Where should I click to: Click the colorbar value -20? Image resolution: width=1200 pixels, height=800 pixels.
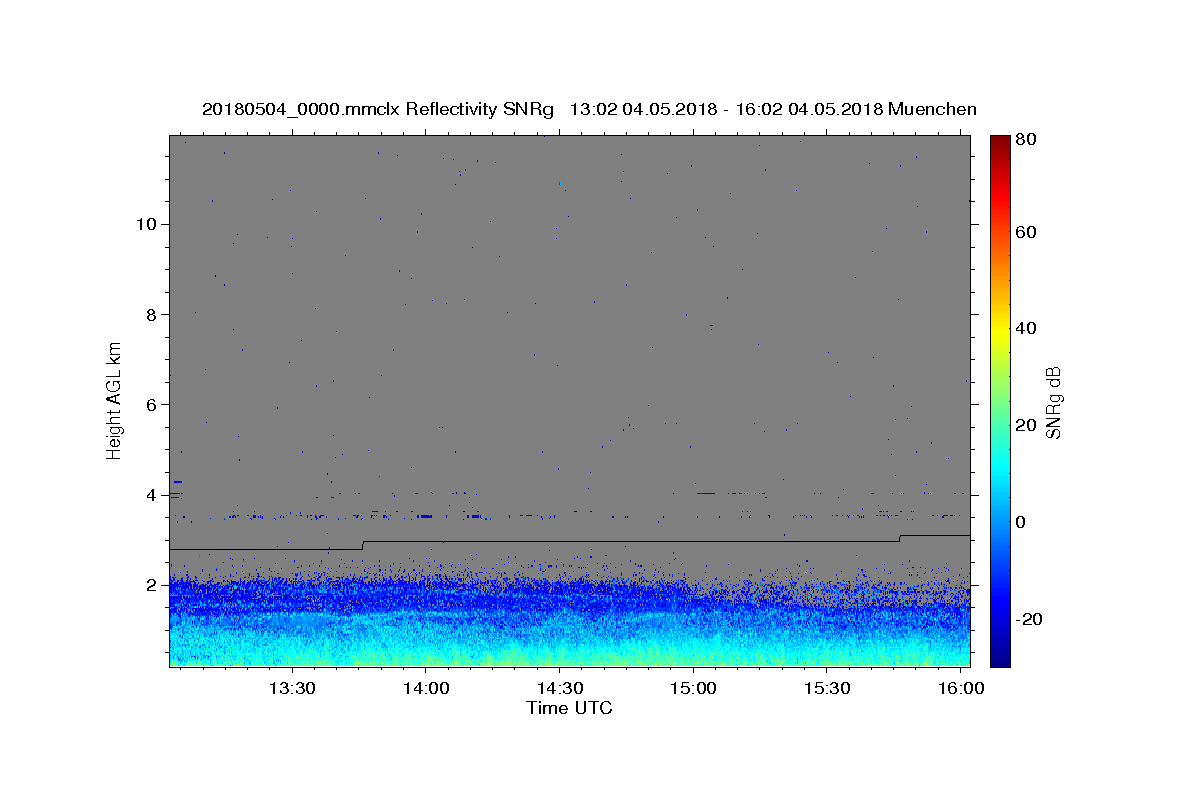tap(1031, 619)
